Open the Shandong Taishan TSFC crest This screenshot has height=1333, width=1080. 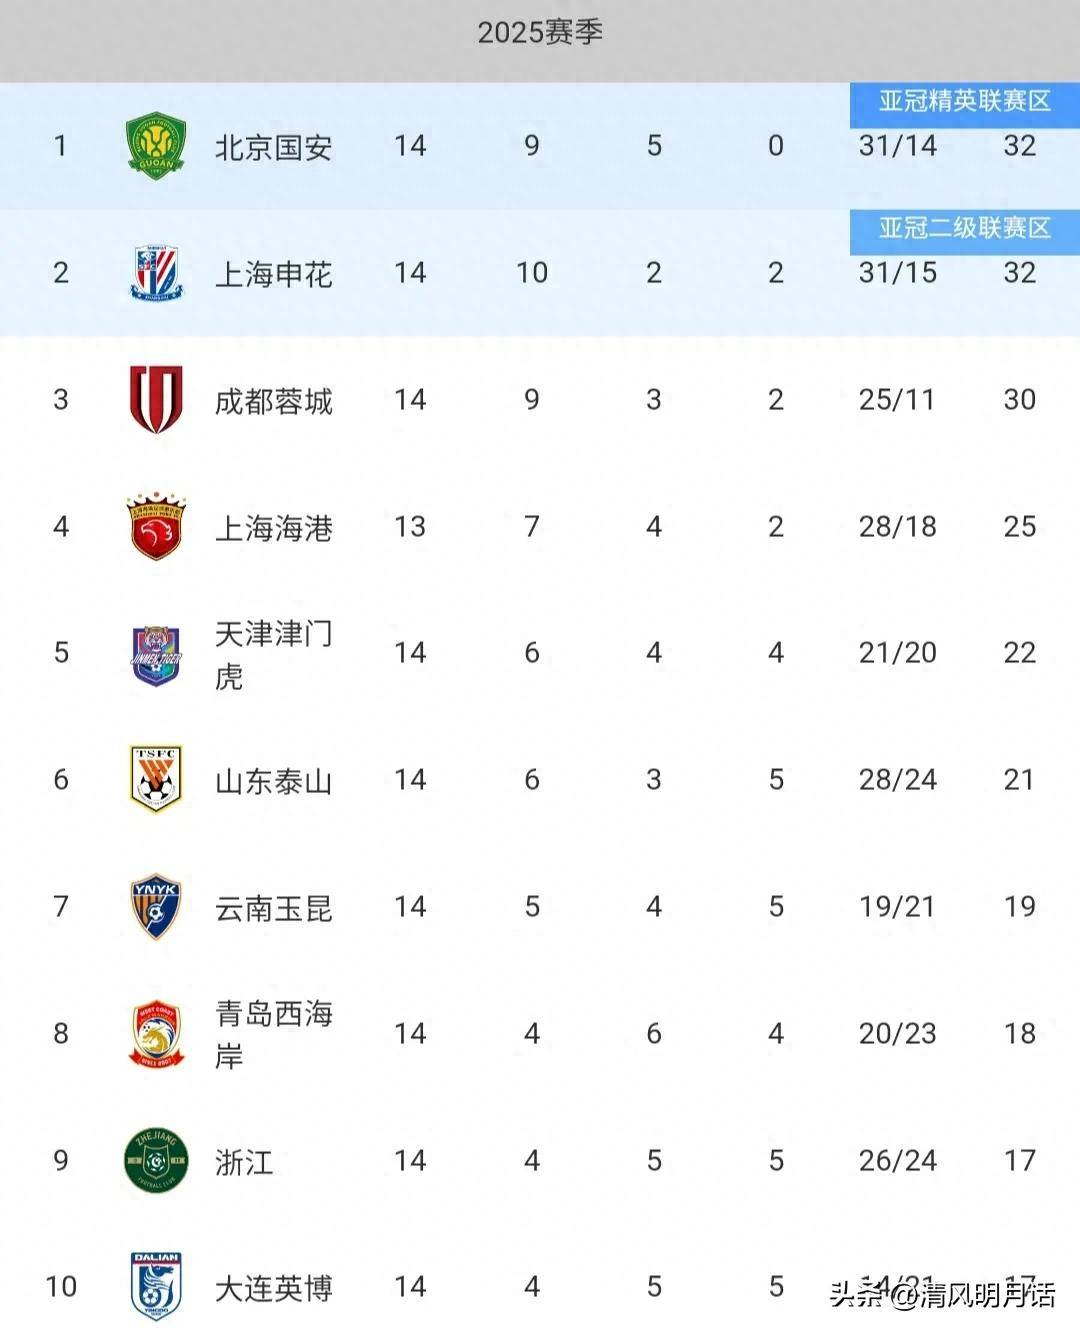click(156, 779)
